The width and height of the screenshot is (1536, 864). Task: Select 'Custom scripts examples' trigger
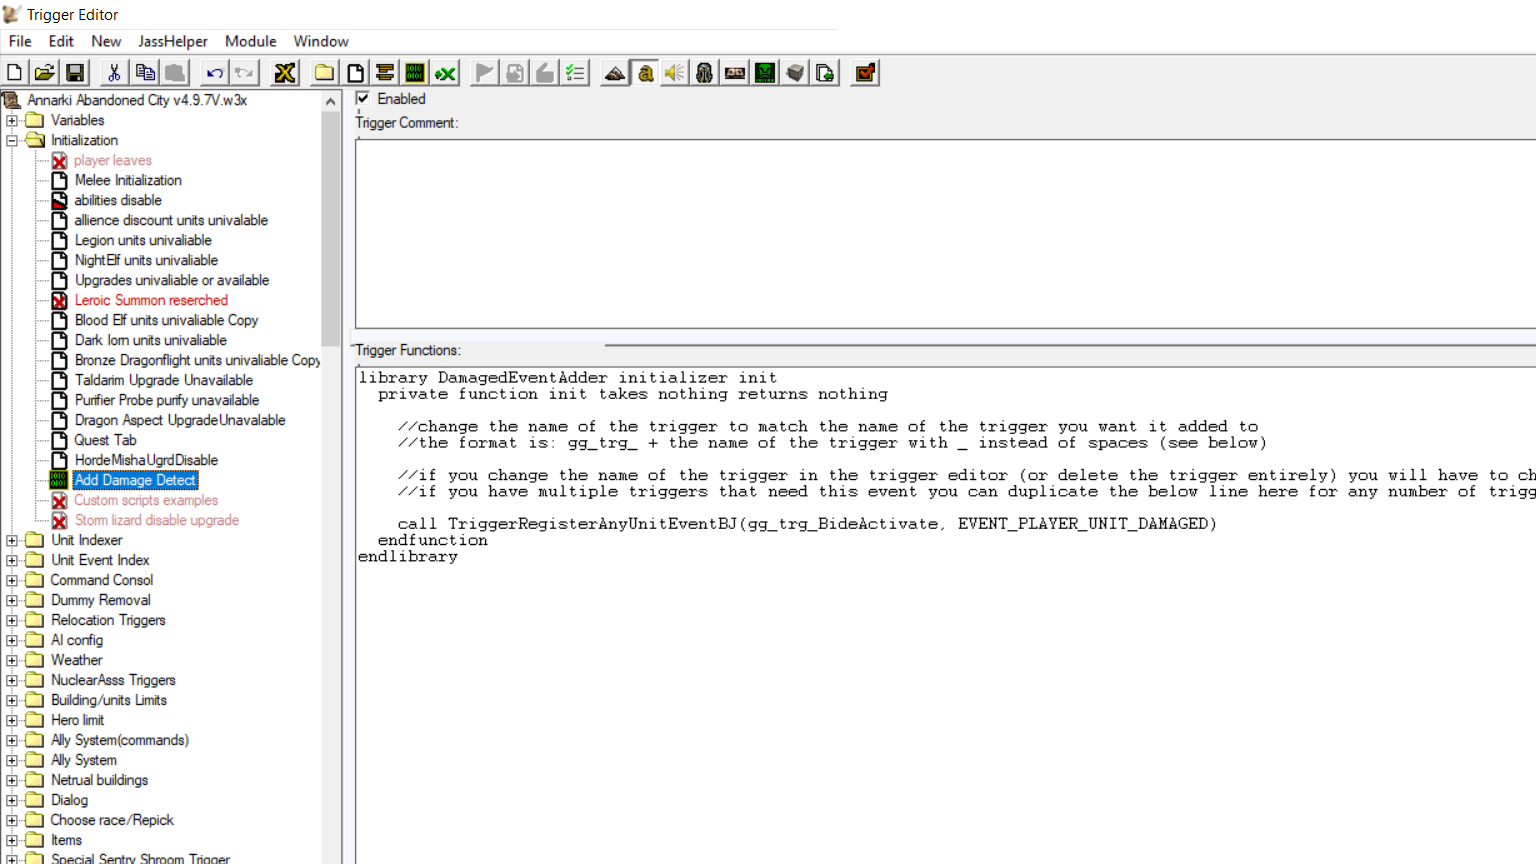pyautogui.click(x=146, y=500)
